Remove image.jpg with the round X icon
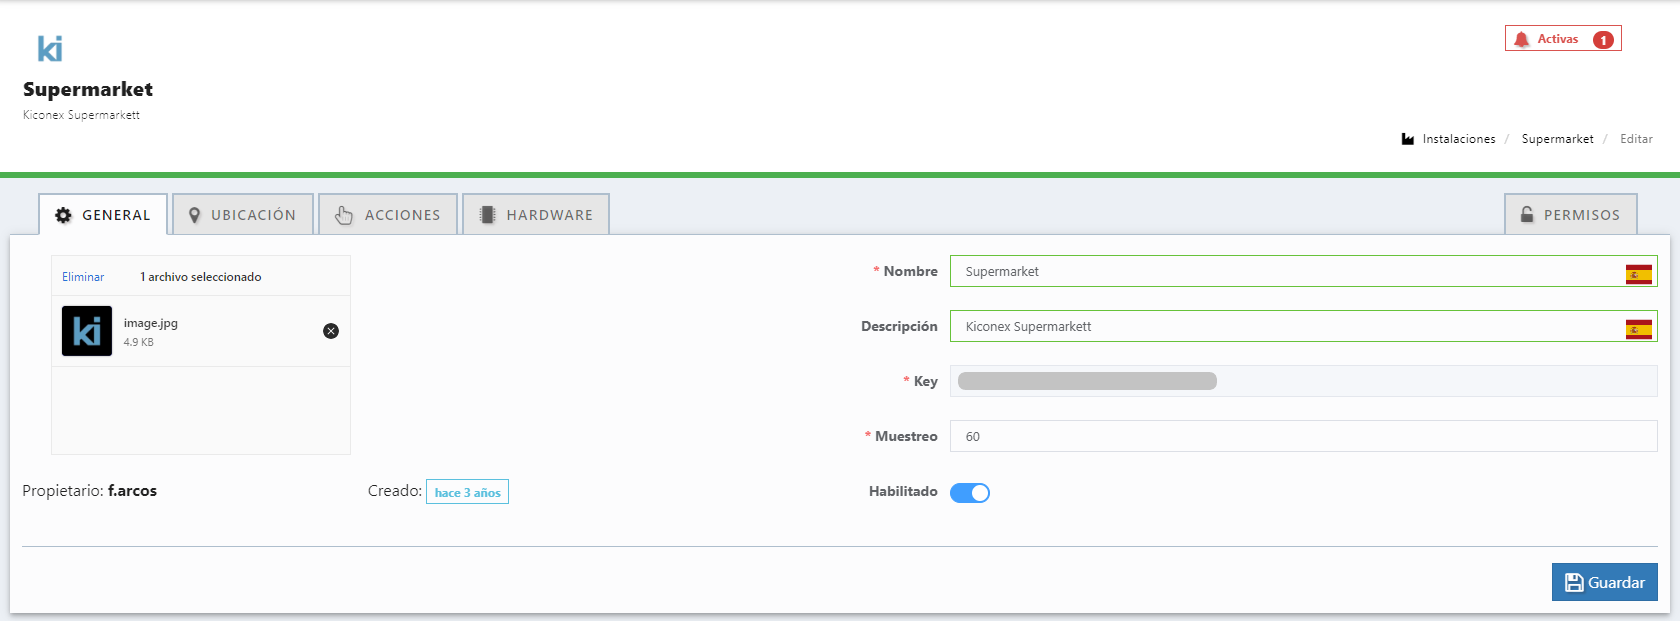The height and width of the screenshot is (621, 1680). (331, 331)
